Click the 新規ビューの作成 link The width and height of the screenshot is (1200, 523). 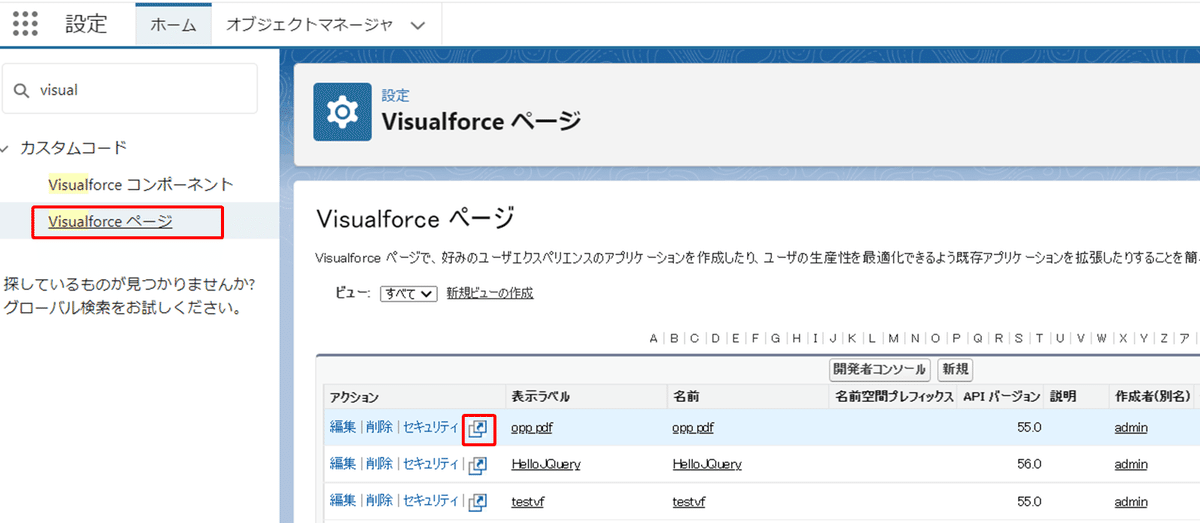tap(490, 293)
